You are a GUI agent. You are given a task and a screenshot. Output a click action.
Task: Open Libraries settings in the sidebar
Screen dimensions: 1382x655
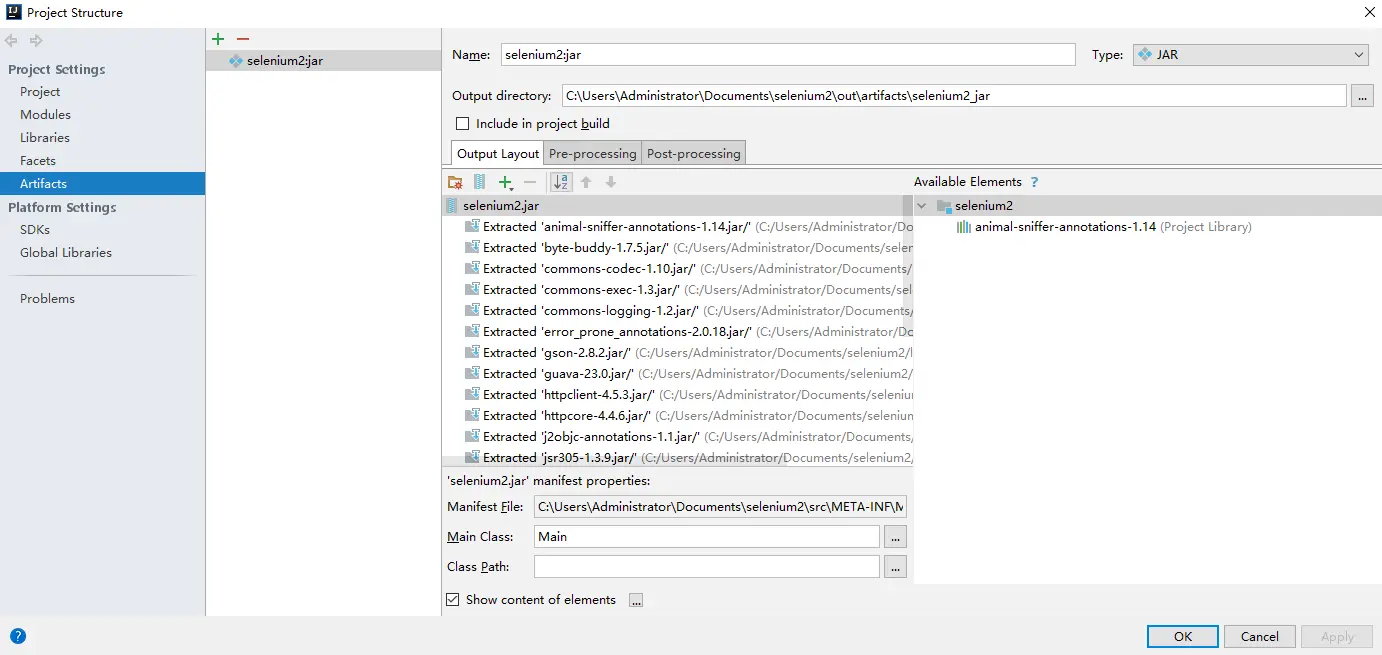click(45, 138)
